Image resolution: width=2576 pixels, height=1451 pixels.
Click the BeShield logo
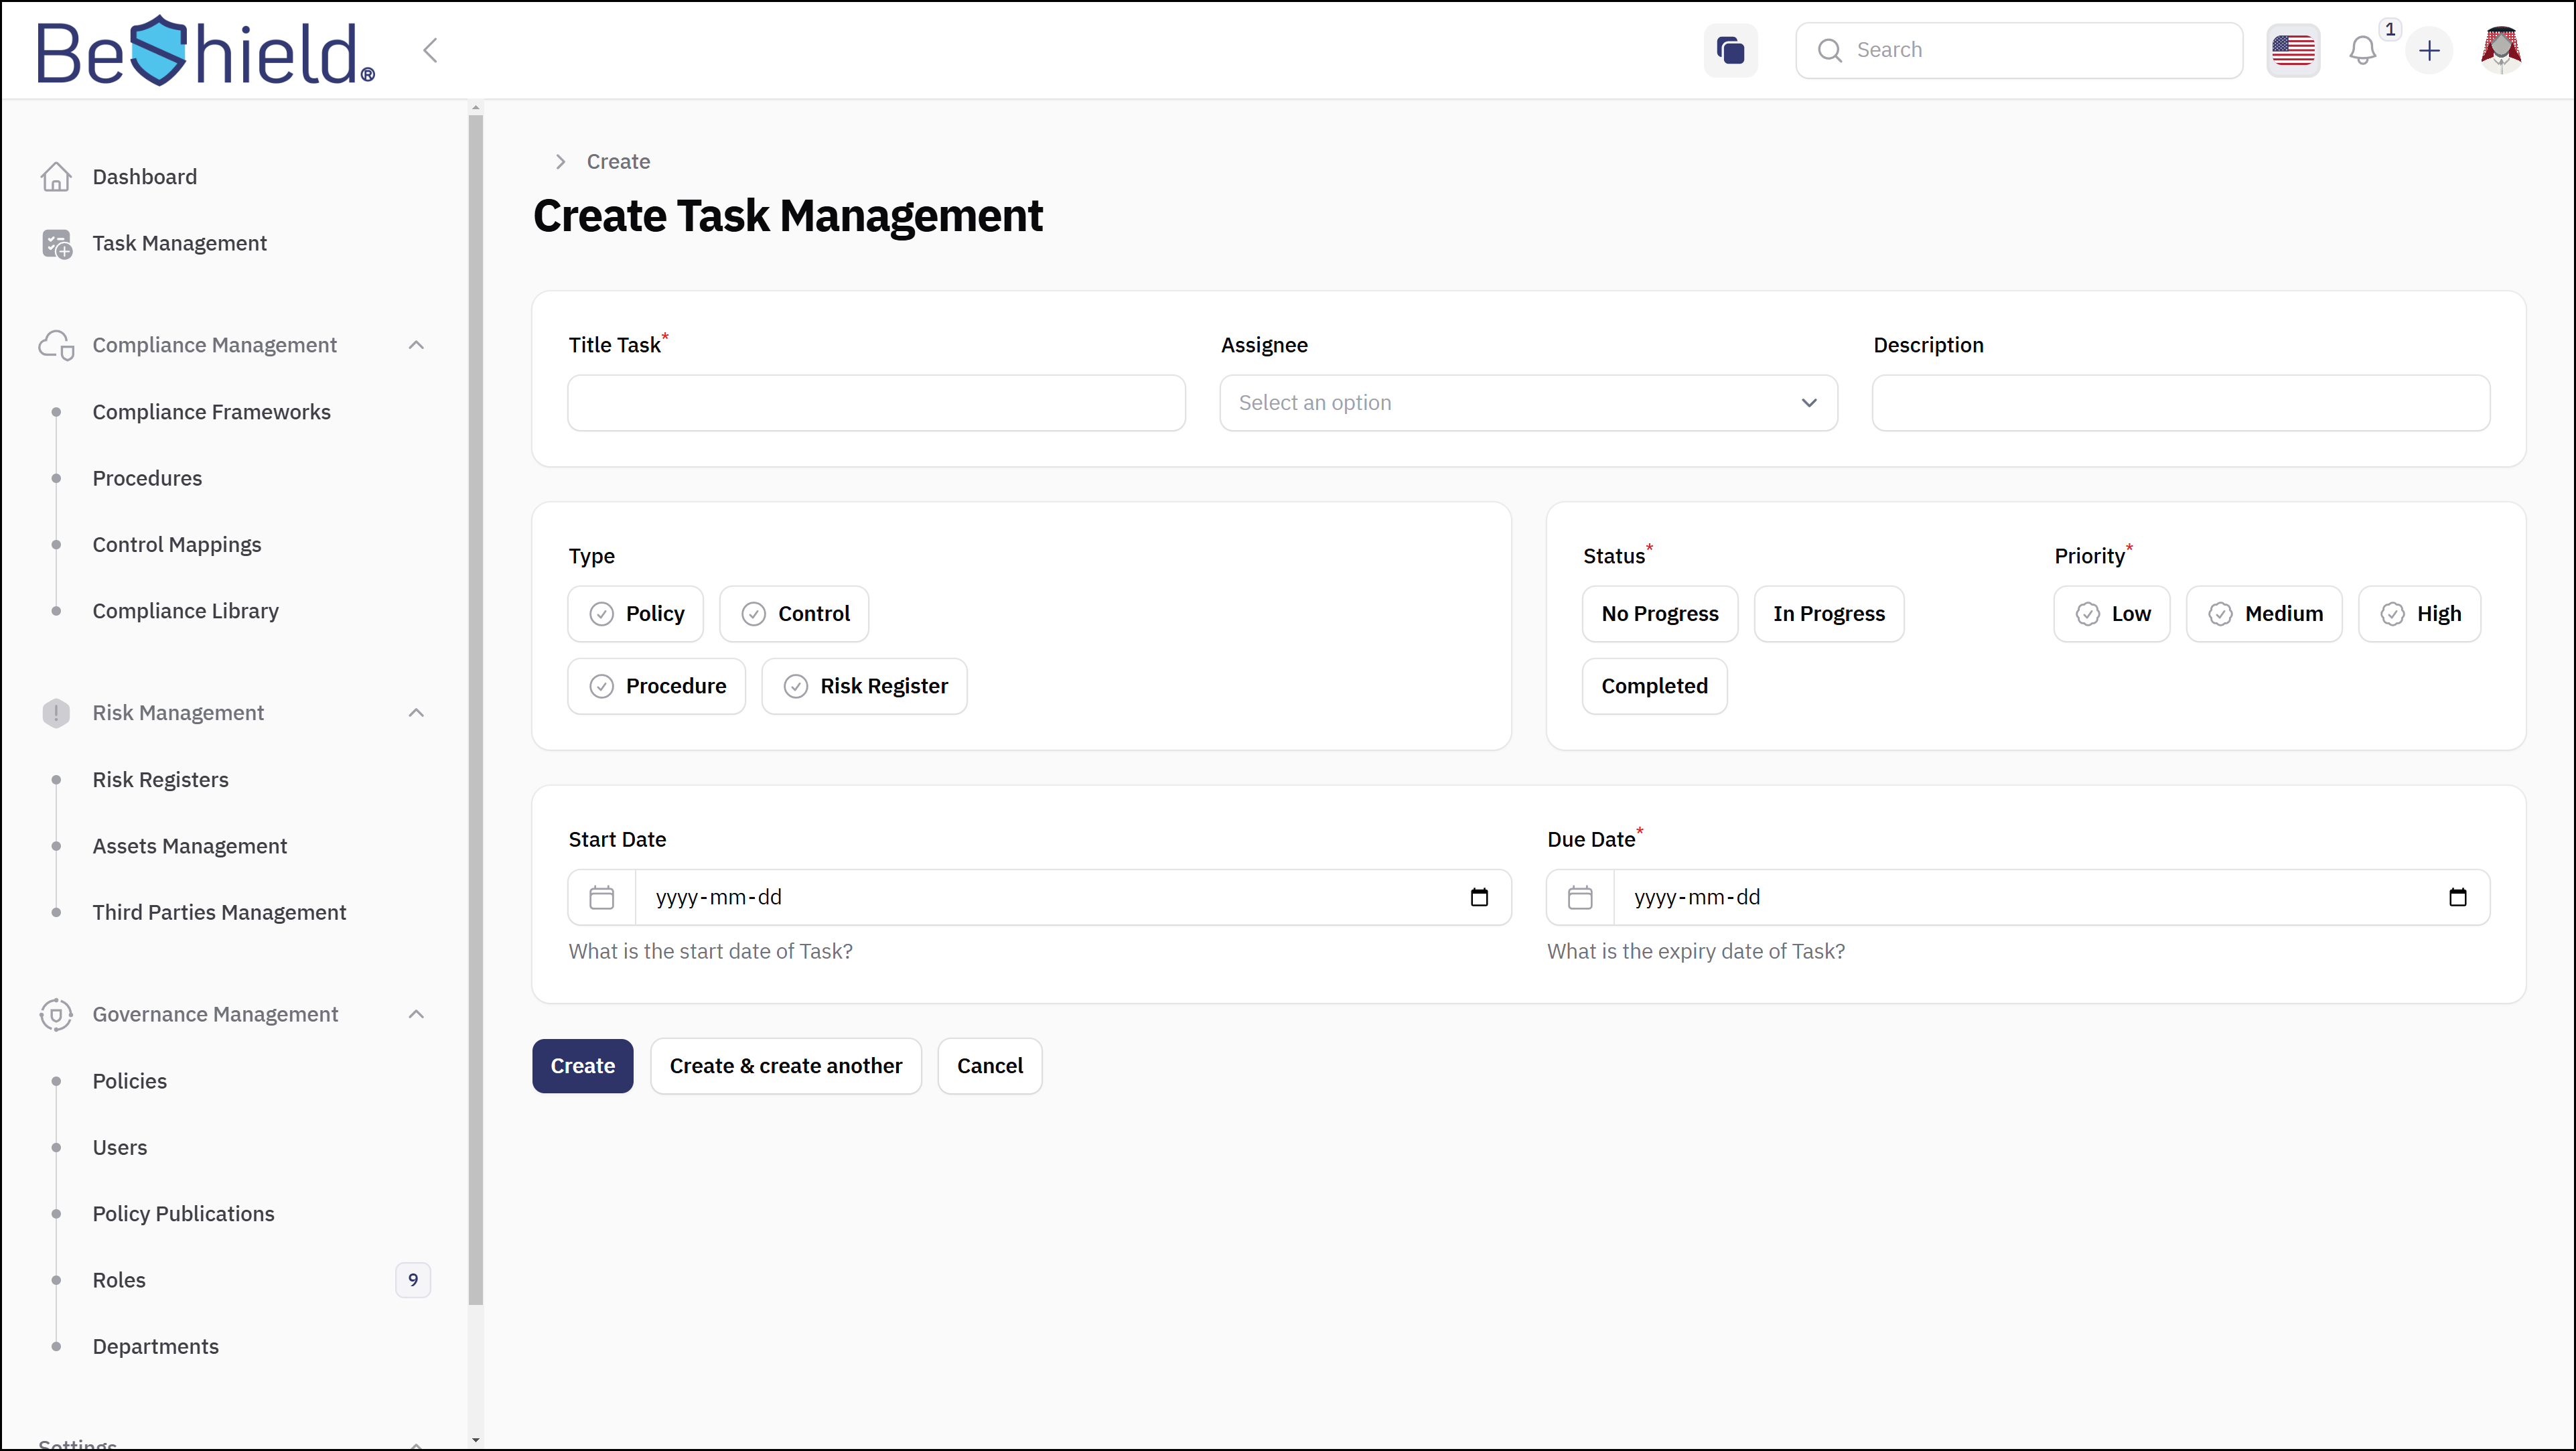[206, 50]
